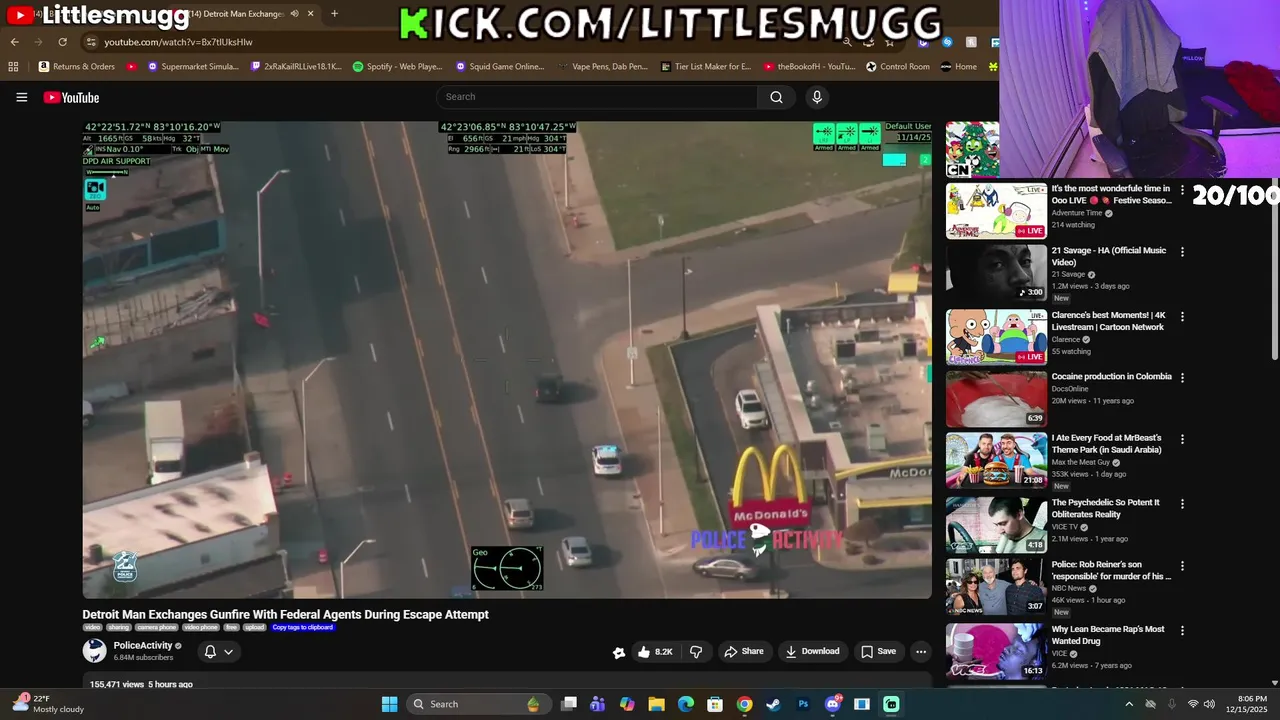
Task: Open Steam from the taskbar
Action: (x=773, y=704)
